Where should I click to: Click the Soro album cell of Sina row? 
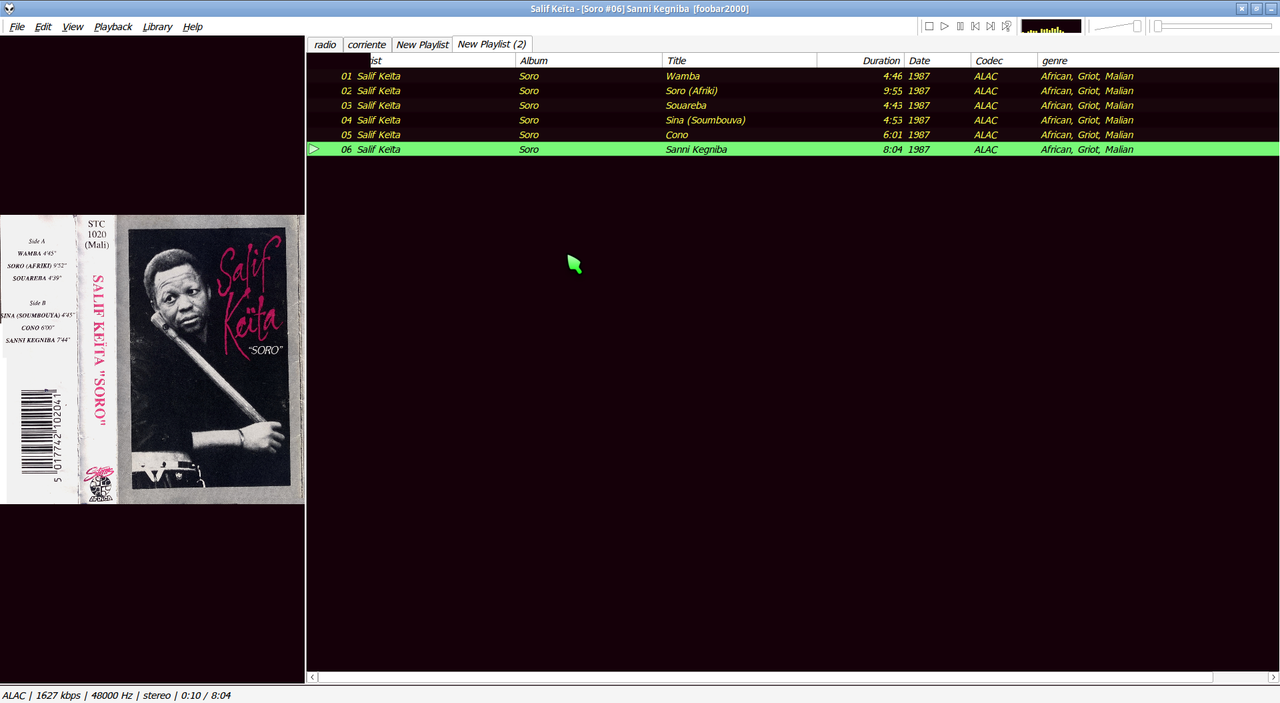(529, 120)
